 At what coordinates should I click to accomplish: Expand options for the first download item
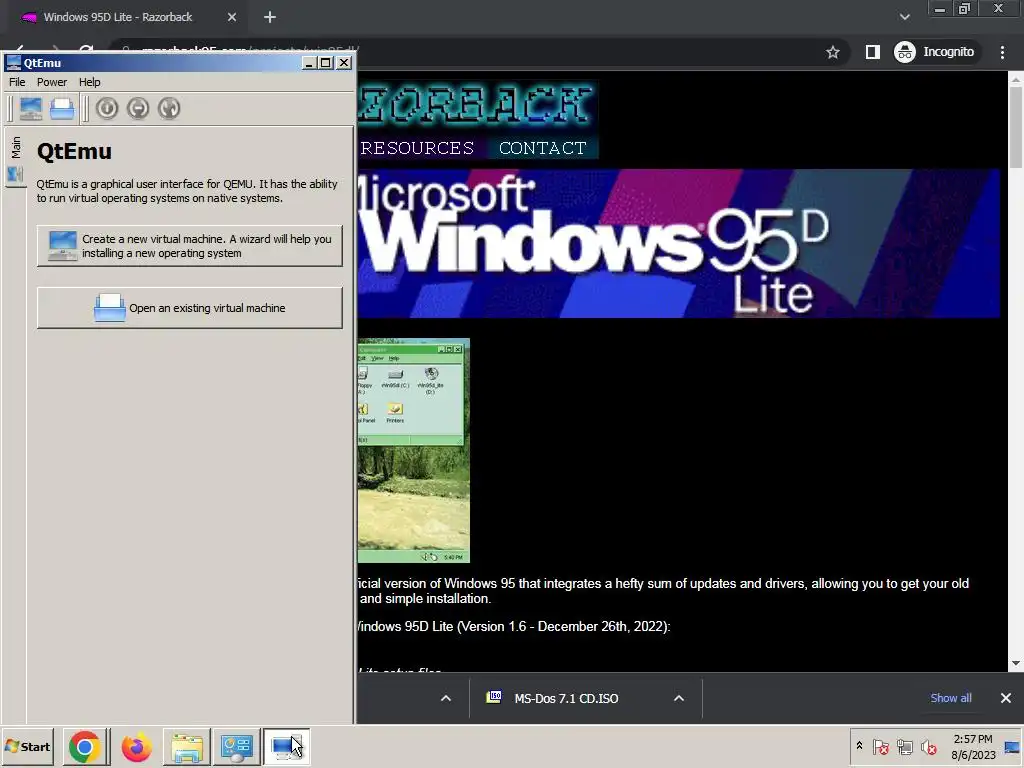pos(446,699)
